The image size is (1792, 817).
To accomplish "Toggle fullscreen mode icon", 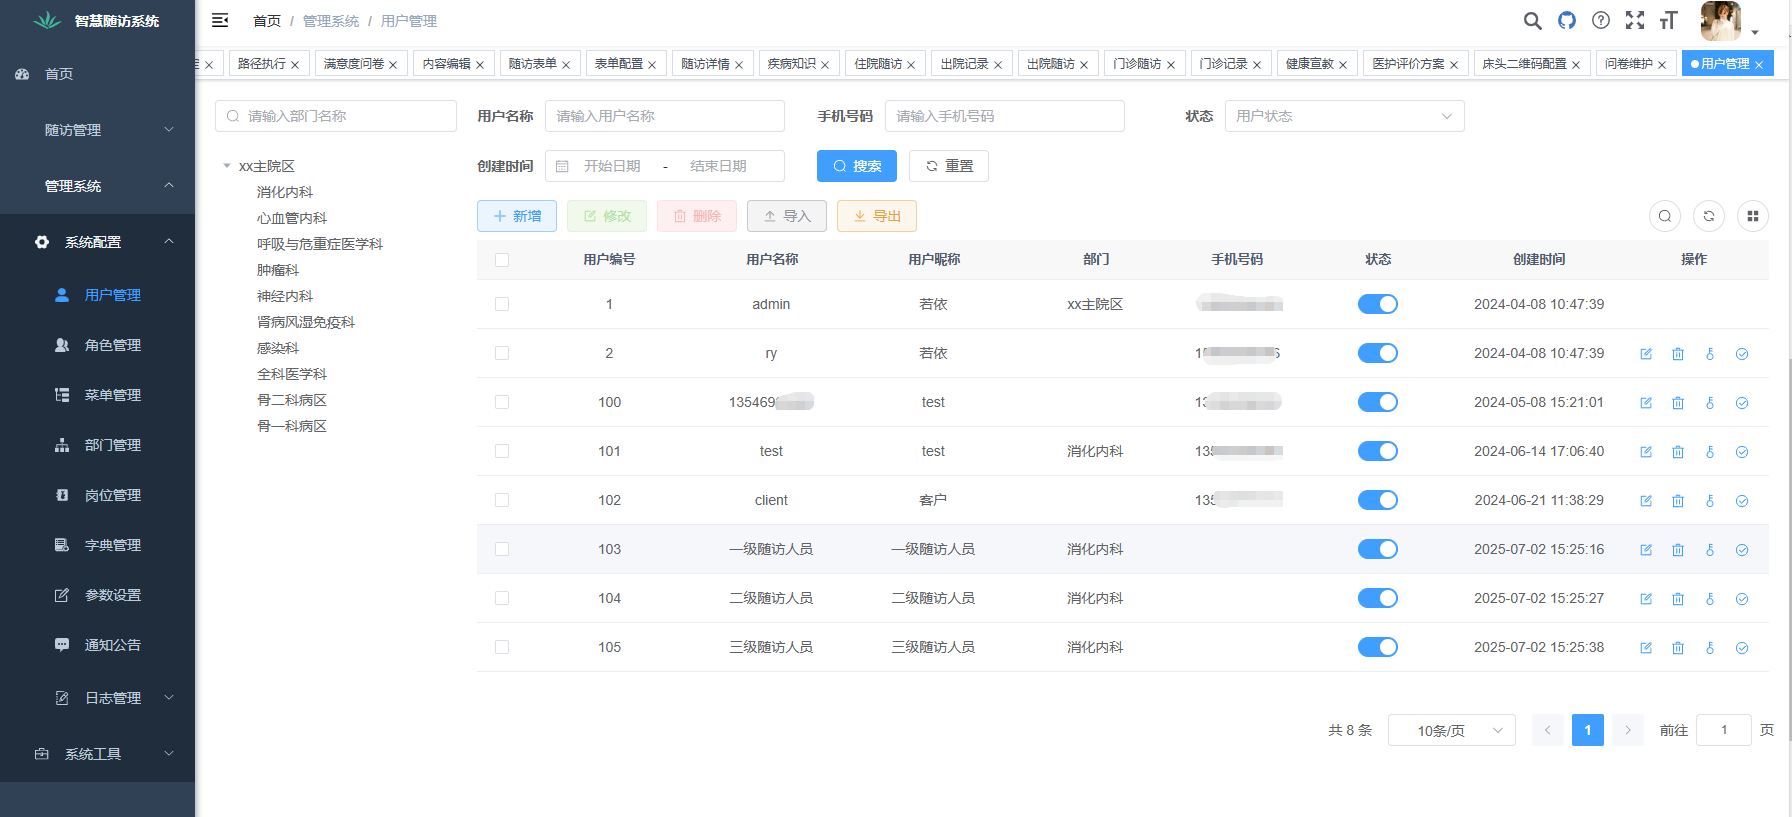I will tap(1635, 20).
